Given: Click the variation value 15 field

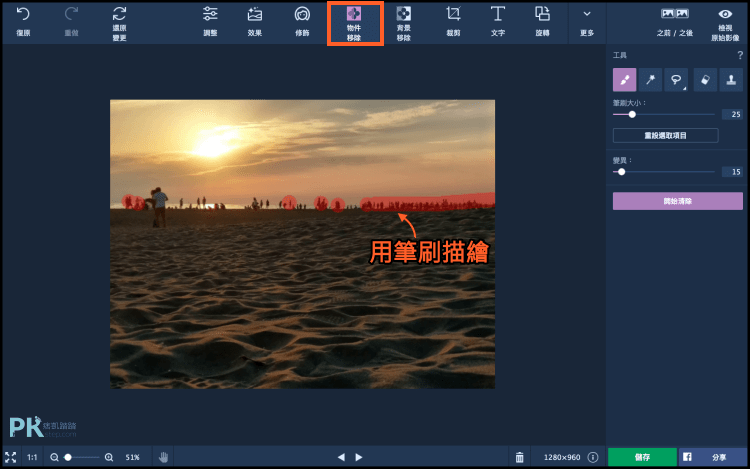Looking at the screenshot, I should [732, 172].
